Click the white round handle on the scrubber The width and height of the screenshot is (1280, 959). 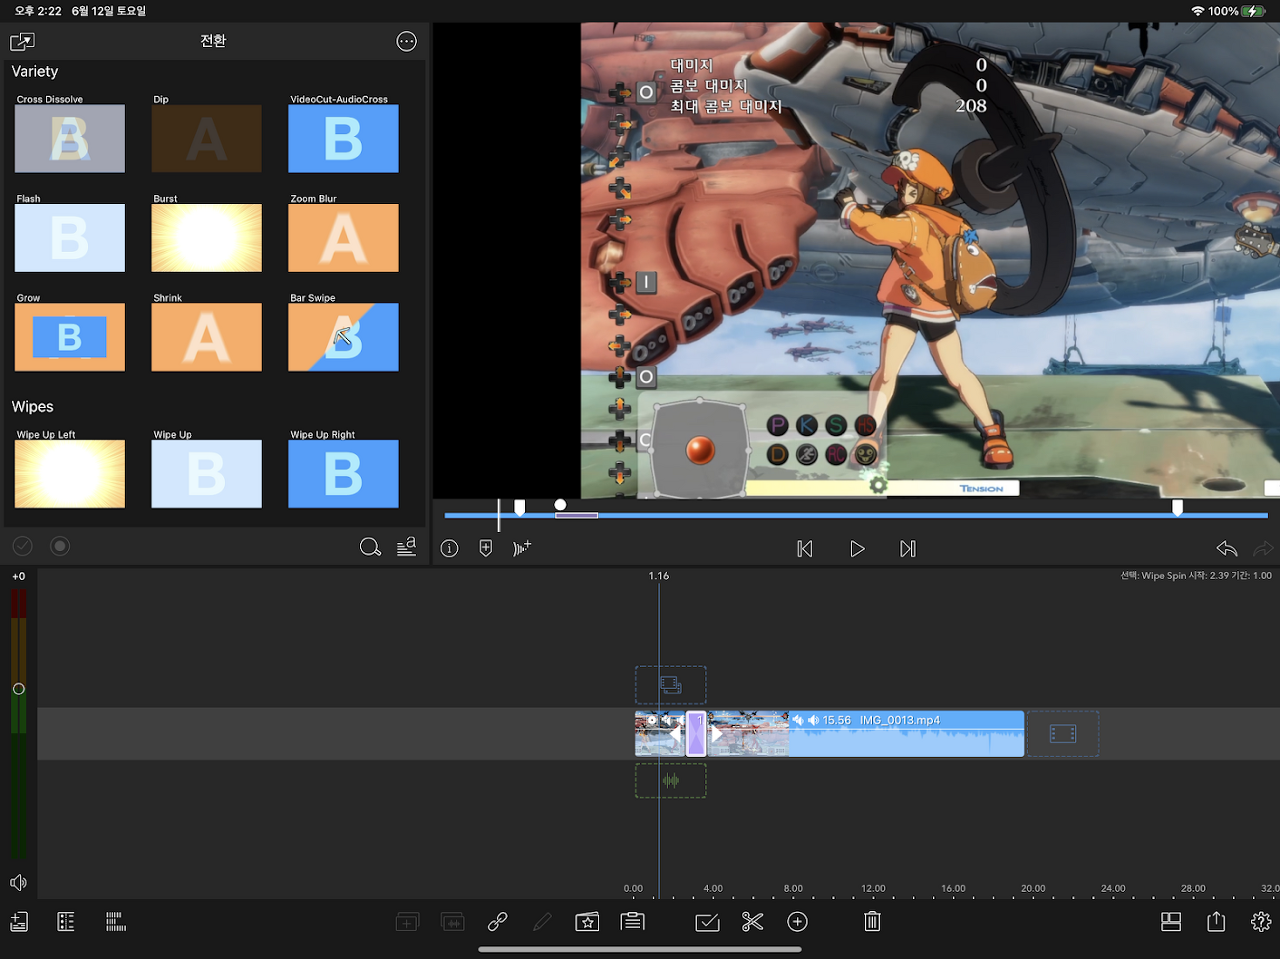pyautogui.click(x=561, y=505)
